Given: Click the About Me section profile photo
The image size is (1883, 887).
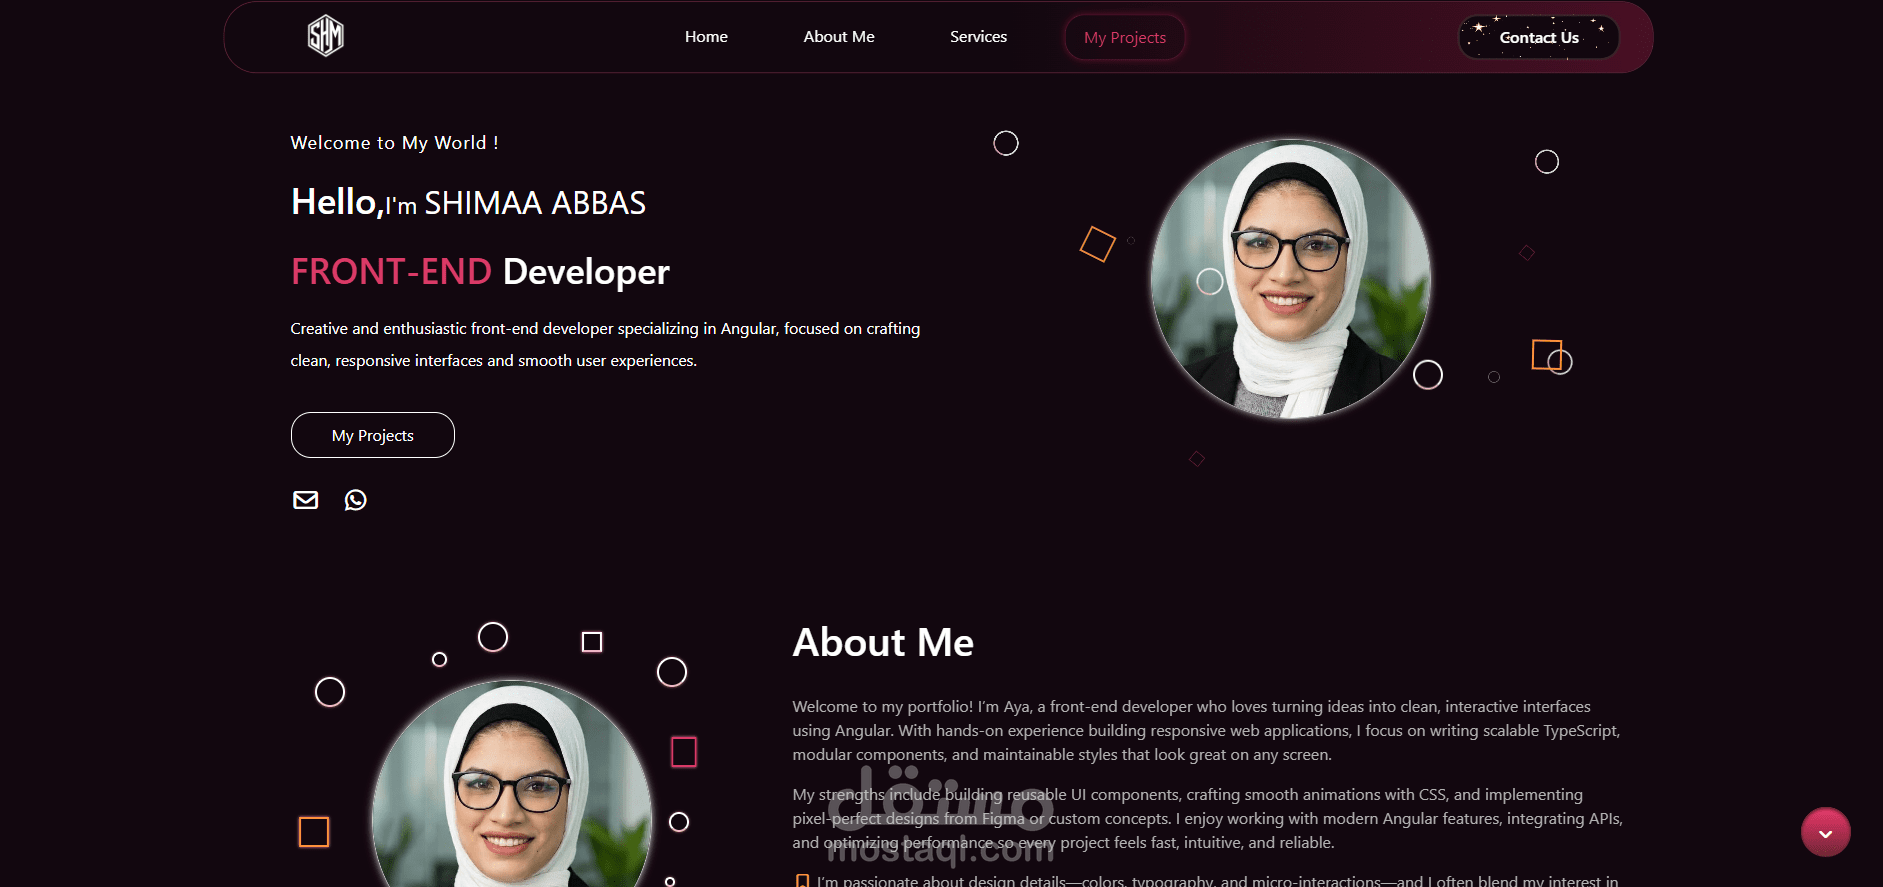Looking at the screenshot, I should (512, 785).
